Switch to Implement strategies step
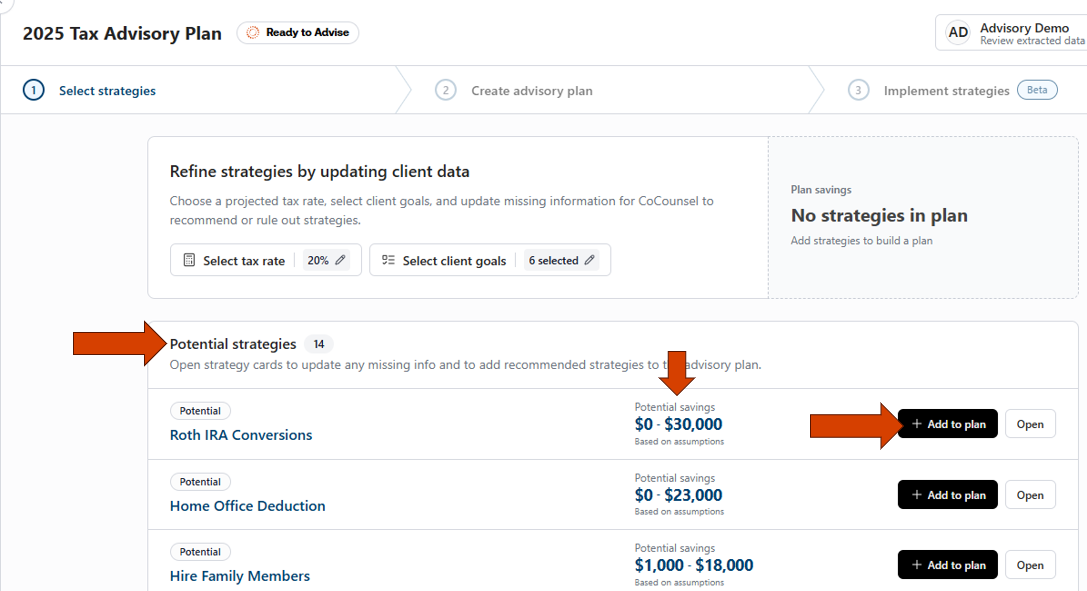The width and height of the screenshot is (1087, 591). (x=946, y=91)
